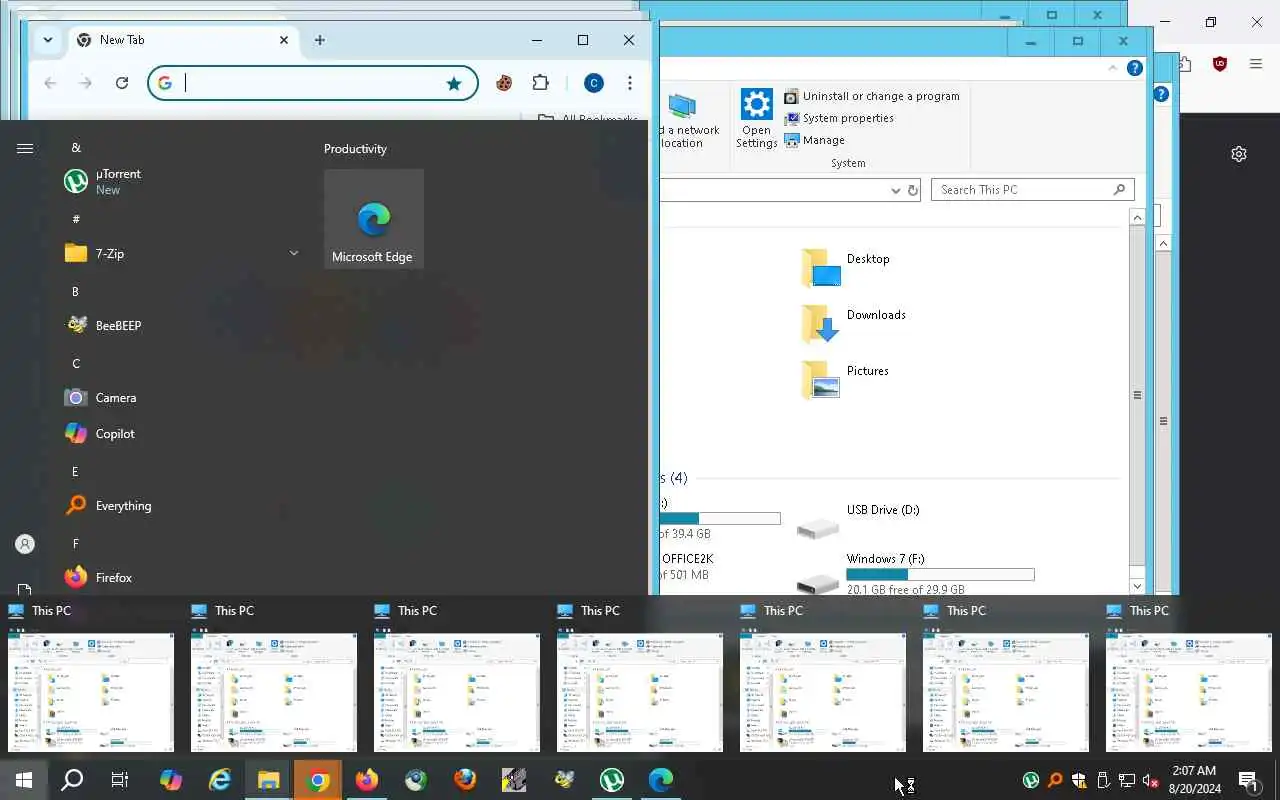
Task: Open Chrome three-dot menu
Action: pyautogui.click(x=630, y=83)
